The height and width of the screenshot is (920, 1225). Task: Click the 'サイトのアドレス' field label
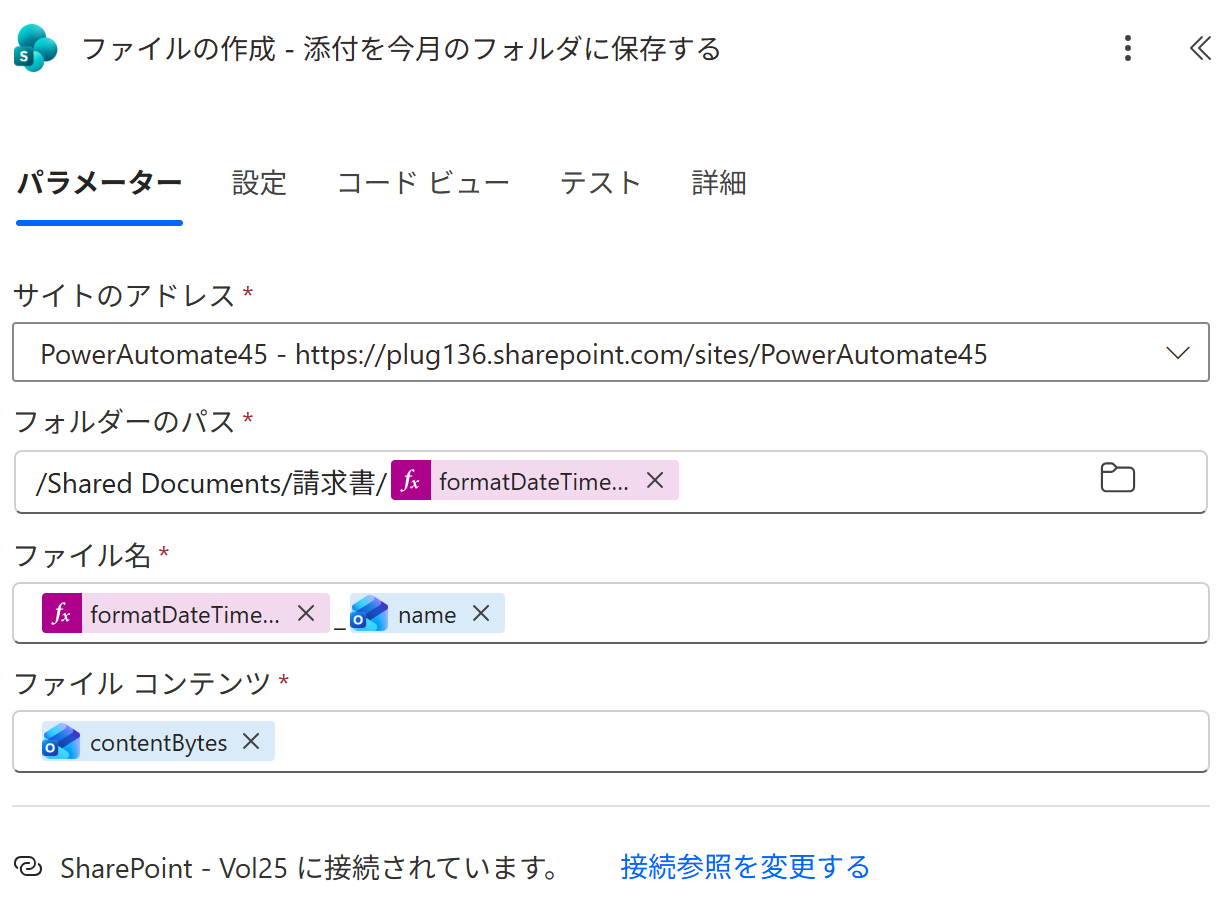pyautogui.click(x=124, y=295)
